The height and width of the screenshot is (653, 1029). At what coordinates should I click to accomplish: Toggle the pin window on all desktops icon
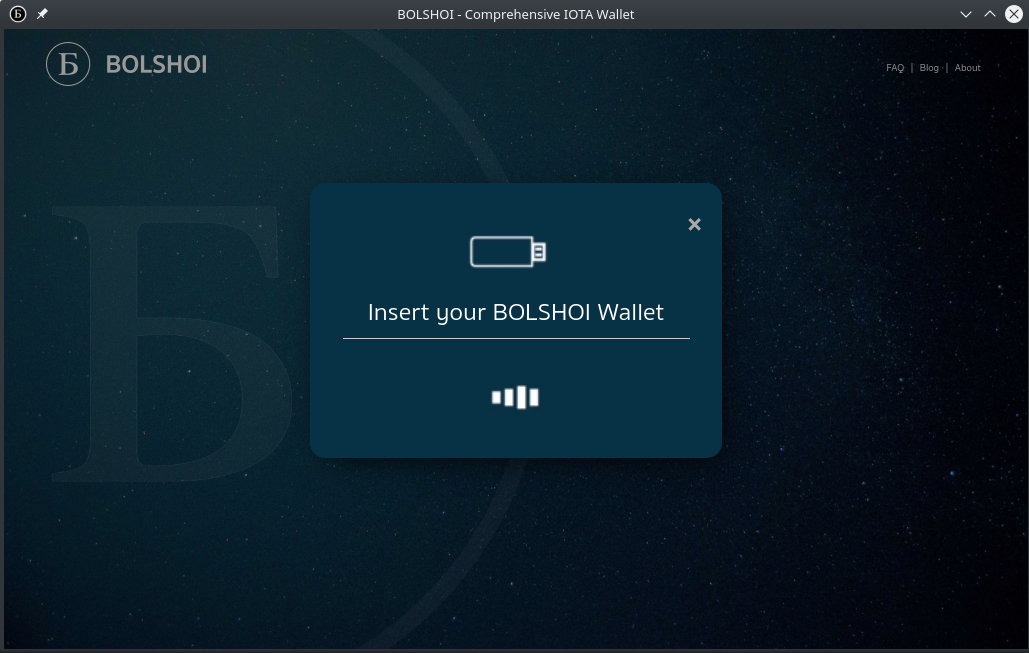[x=42, y=14]
